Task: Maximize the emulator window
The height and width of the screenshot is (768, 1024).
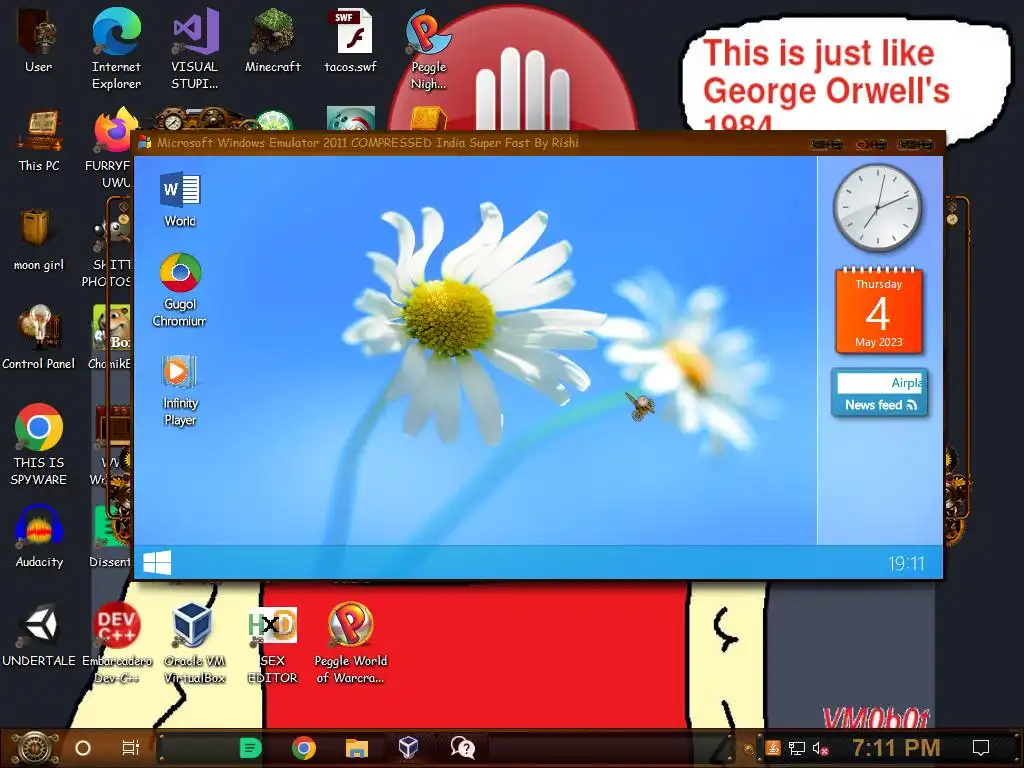Action: point(871,144)
